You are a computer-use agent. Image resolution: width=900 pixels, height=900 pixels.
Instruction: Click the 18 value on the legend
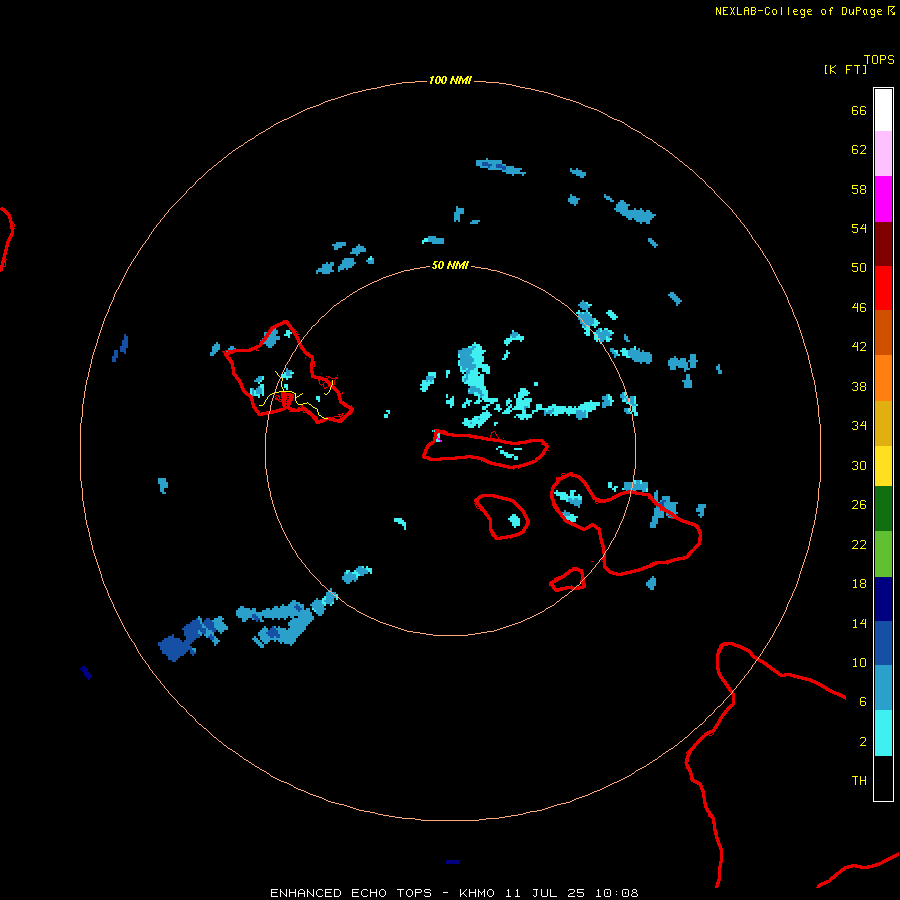(x=859, y=584)
